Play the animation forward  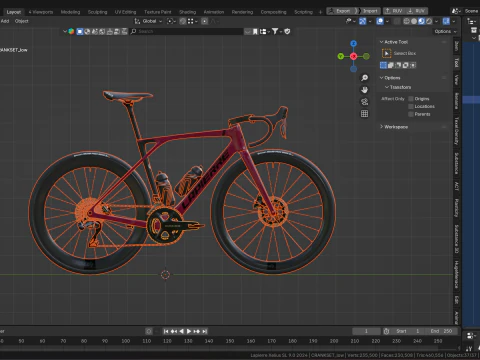[x=189, y=331]
